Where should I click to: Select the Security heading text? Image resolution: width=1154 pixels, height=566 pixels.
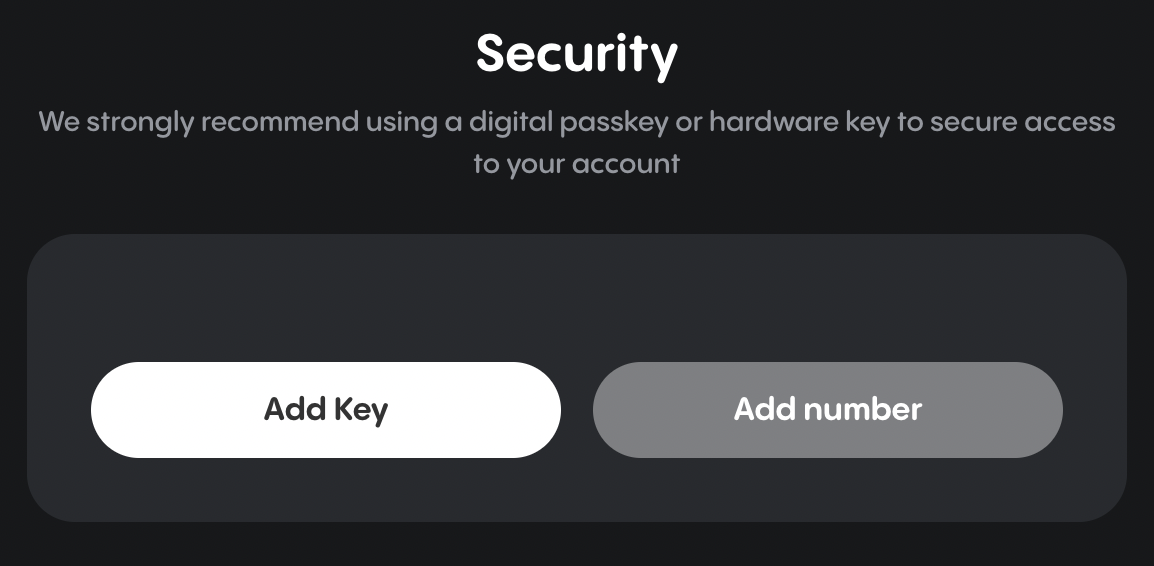click(x=576, y=55)
